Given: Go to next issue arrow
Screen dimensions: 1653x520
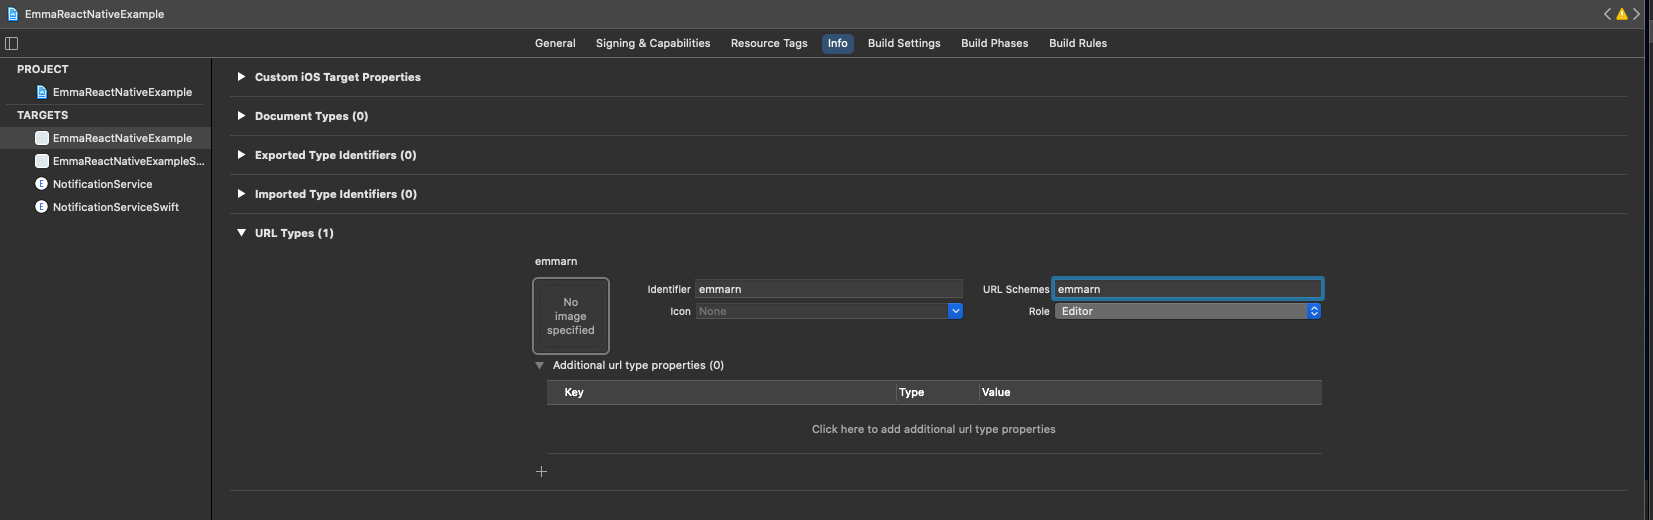Looking at the screenshot, I should [x=1636, y=14].
